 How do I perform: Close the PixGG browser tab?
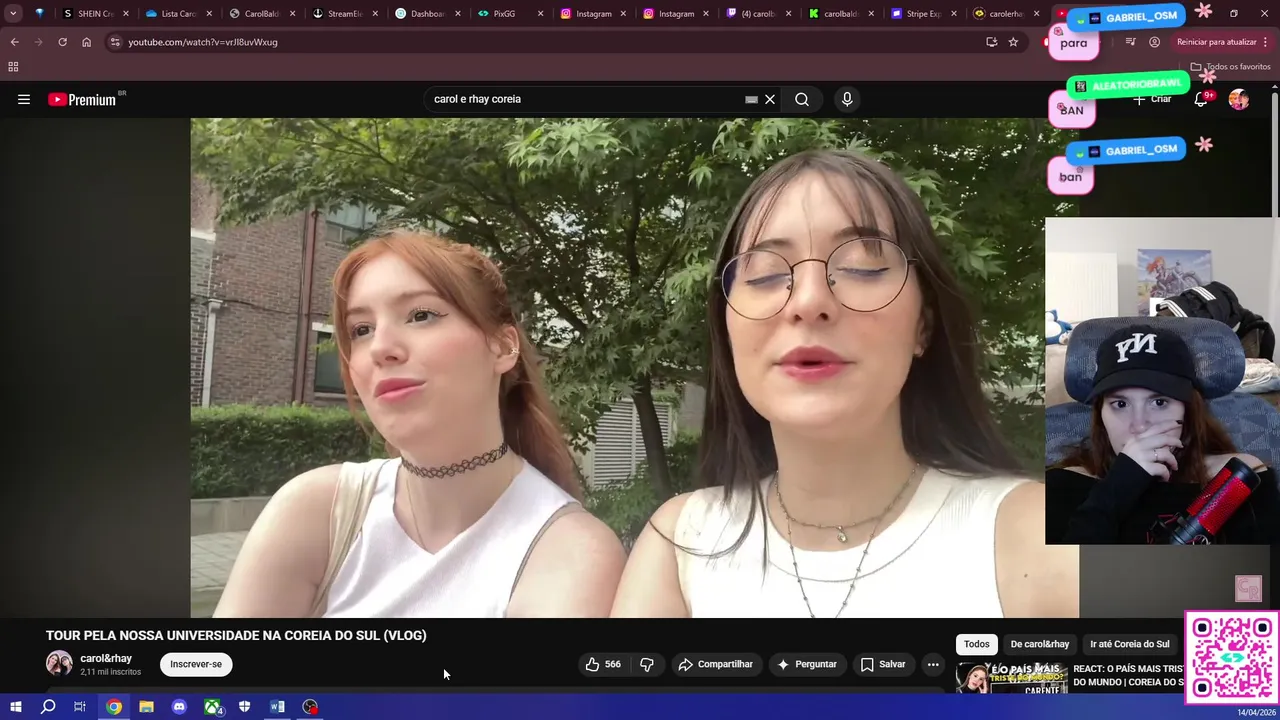pyautogui.click(x=541, y=14)
